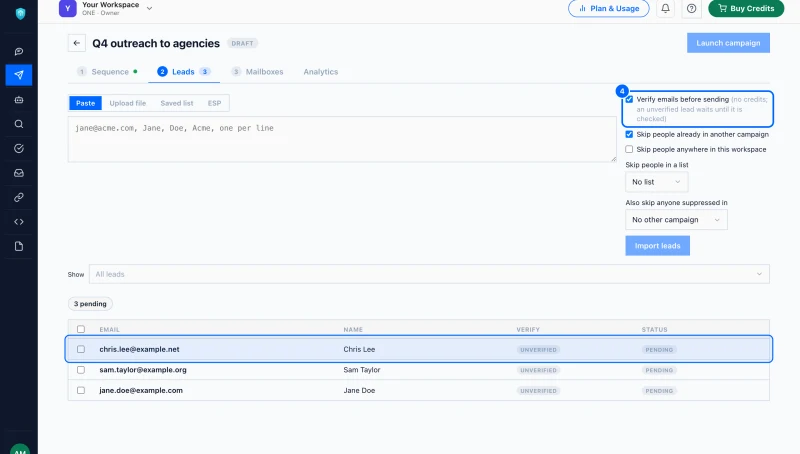Select the Saved list import option
This screenshot has width=800, height=454.
pos(177,103)
